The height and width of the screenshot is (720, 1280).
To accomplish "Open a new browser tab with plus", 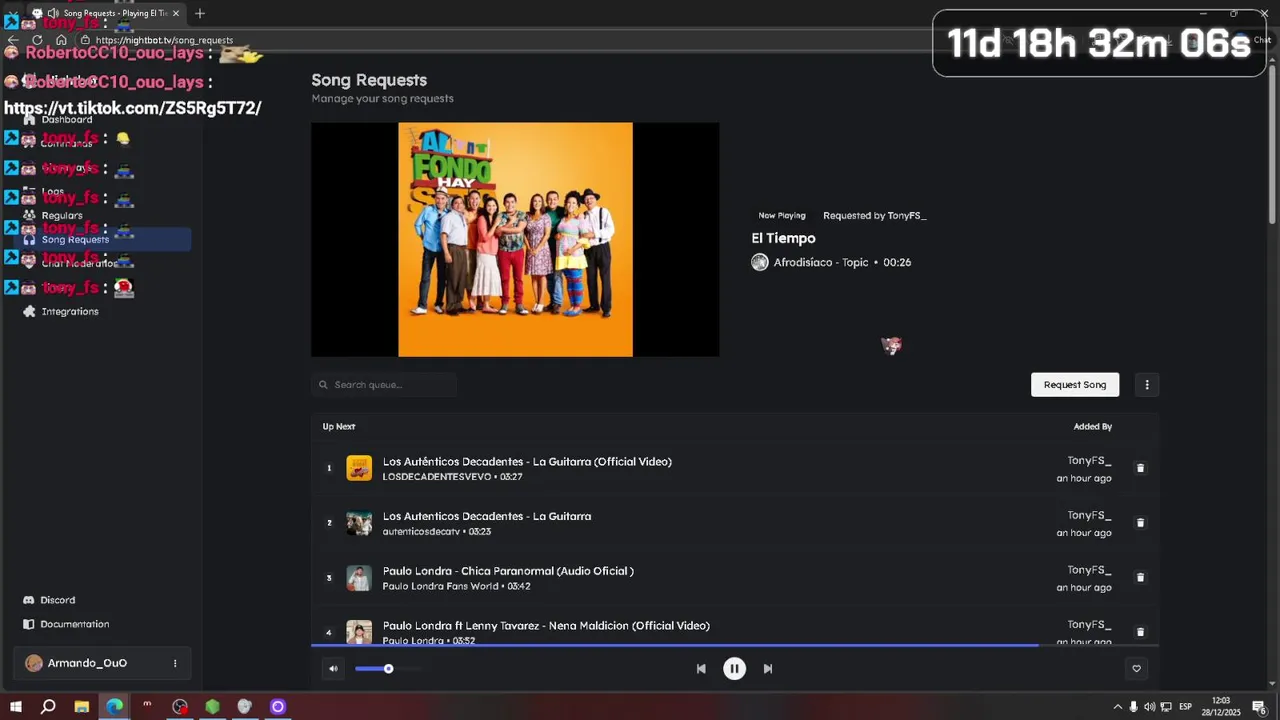I will (200, 13).
